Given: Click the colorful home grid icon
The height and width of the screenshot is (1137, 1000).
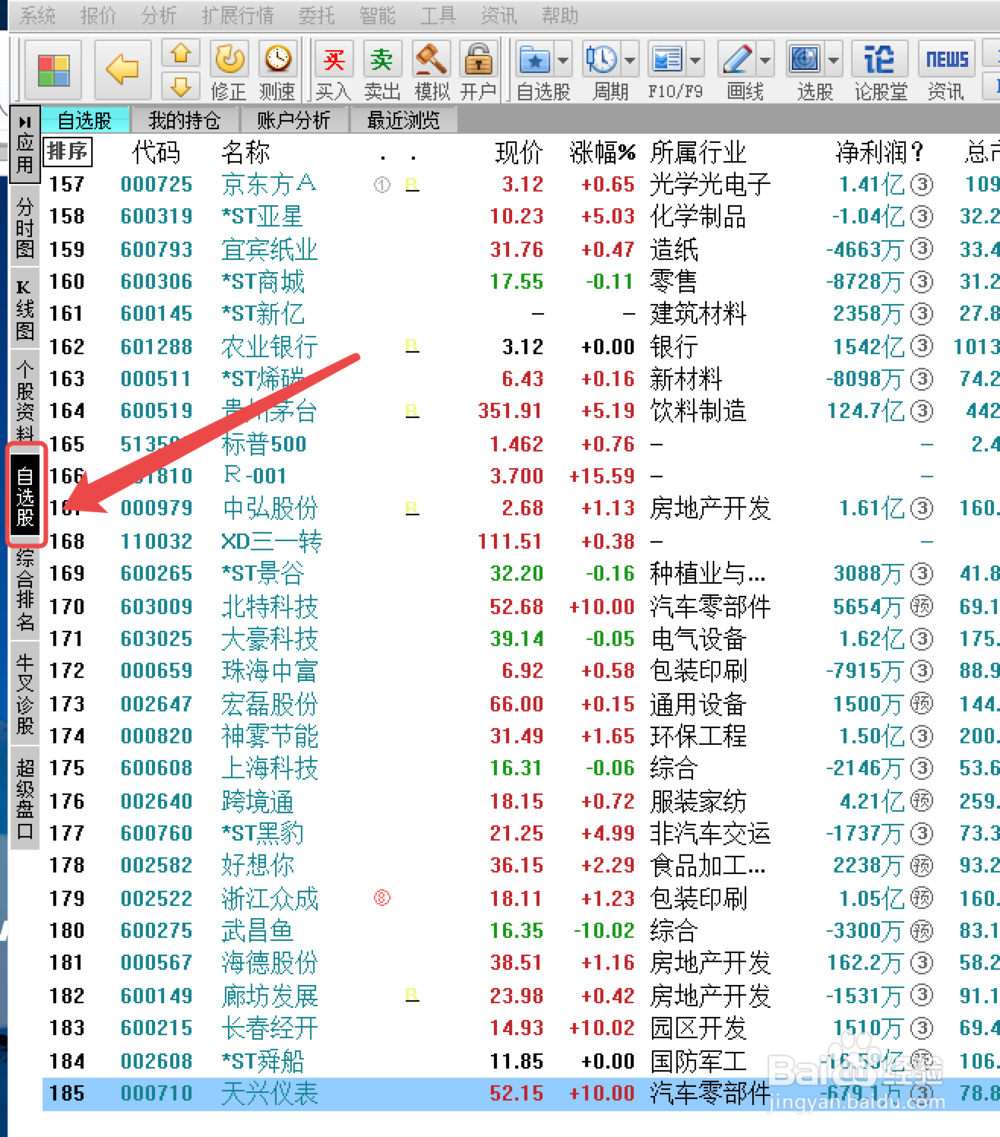Looking at the screenshot, I should pyautogui.click(x=54, y=70).
